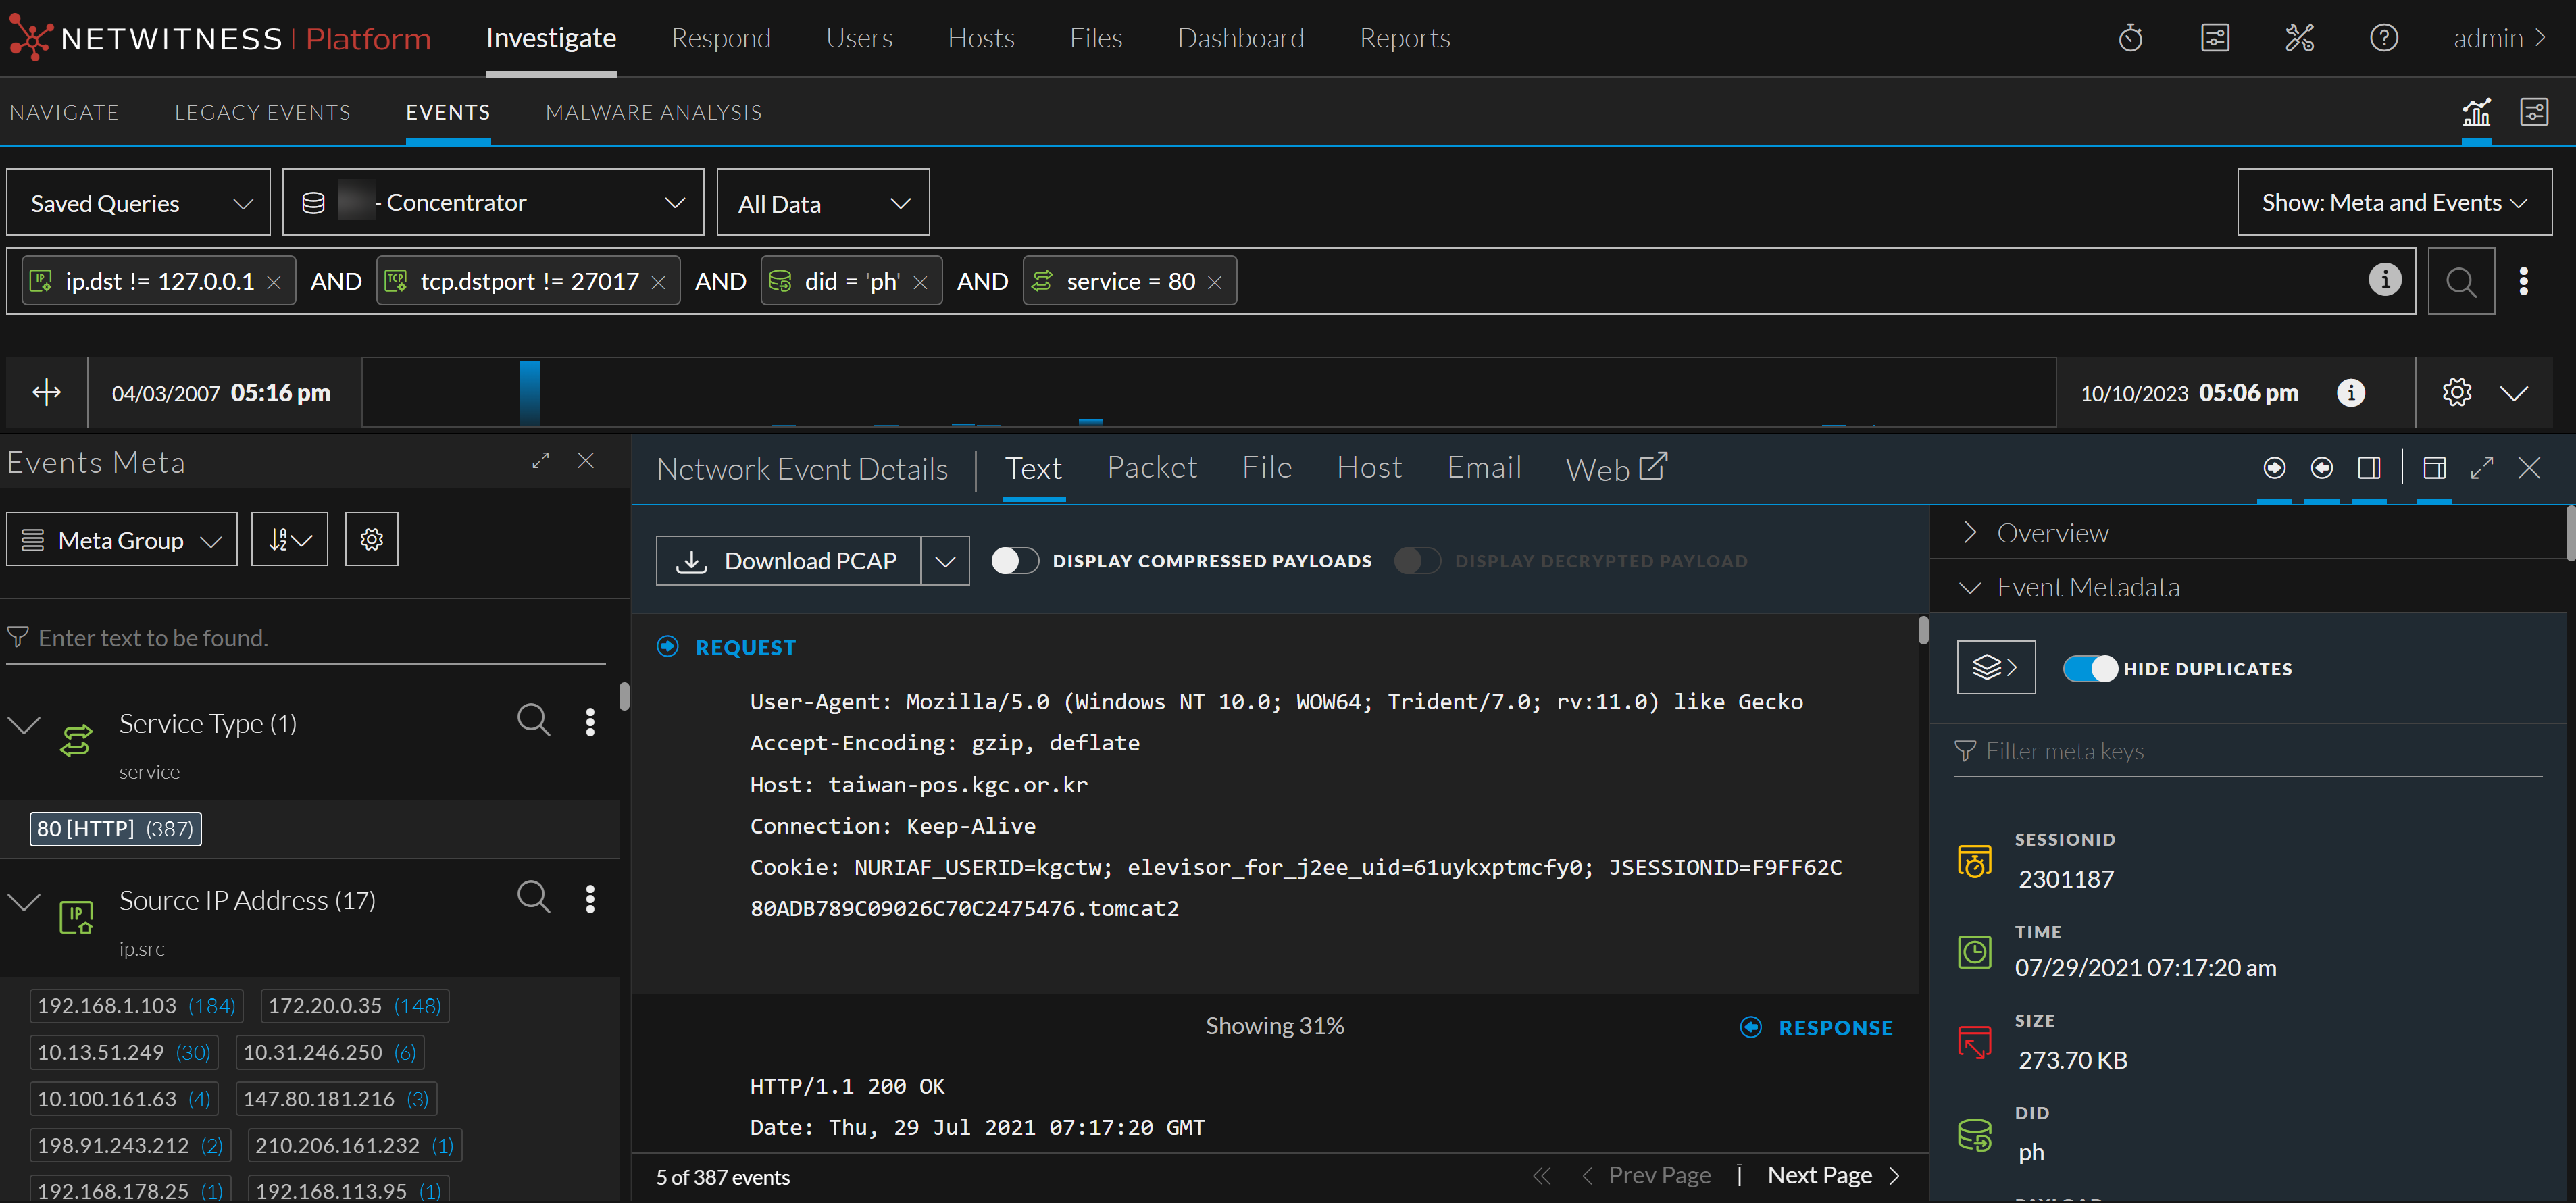Click the 192.168.1.103 source IP value
The image size is (2576, 1203).
[x=107, y=1005]
